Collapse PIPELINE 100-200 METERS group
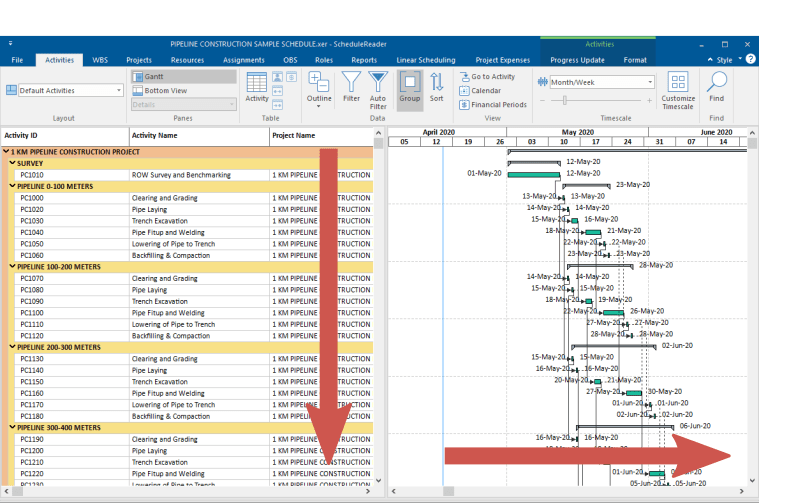 point(13,267)
